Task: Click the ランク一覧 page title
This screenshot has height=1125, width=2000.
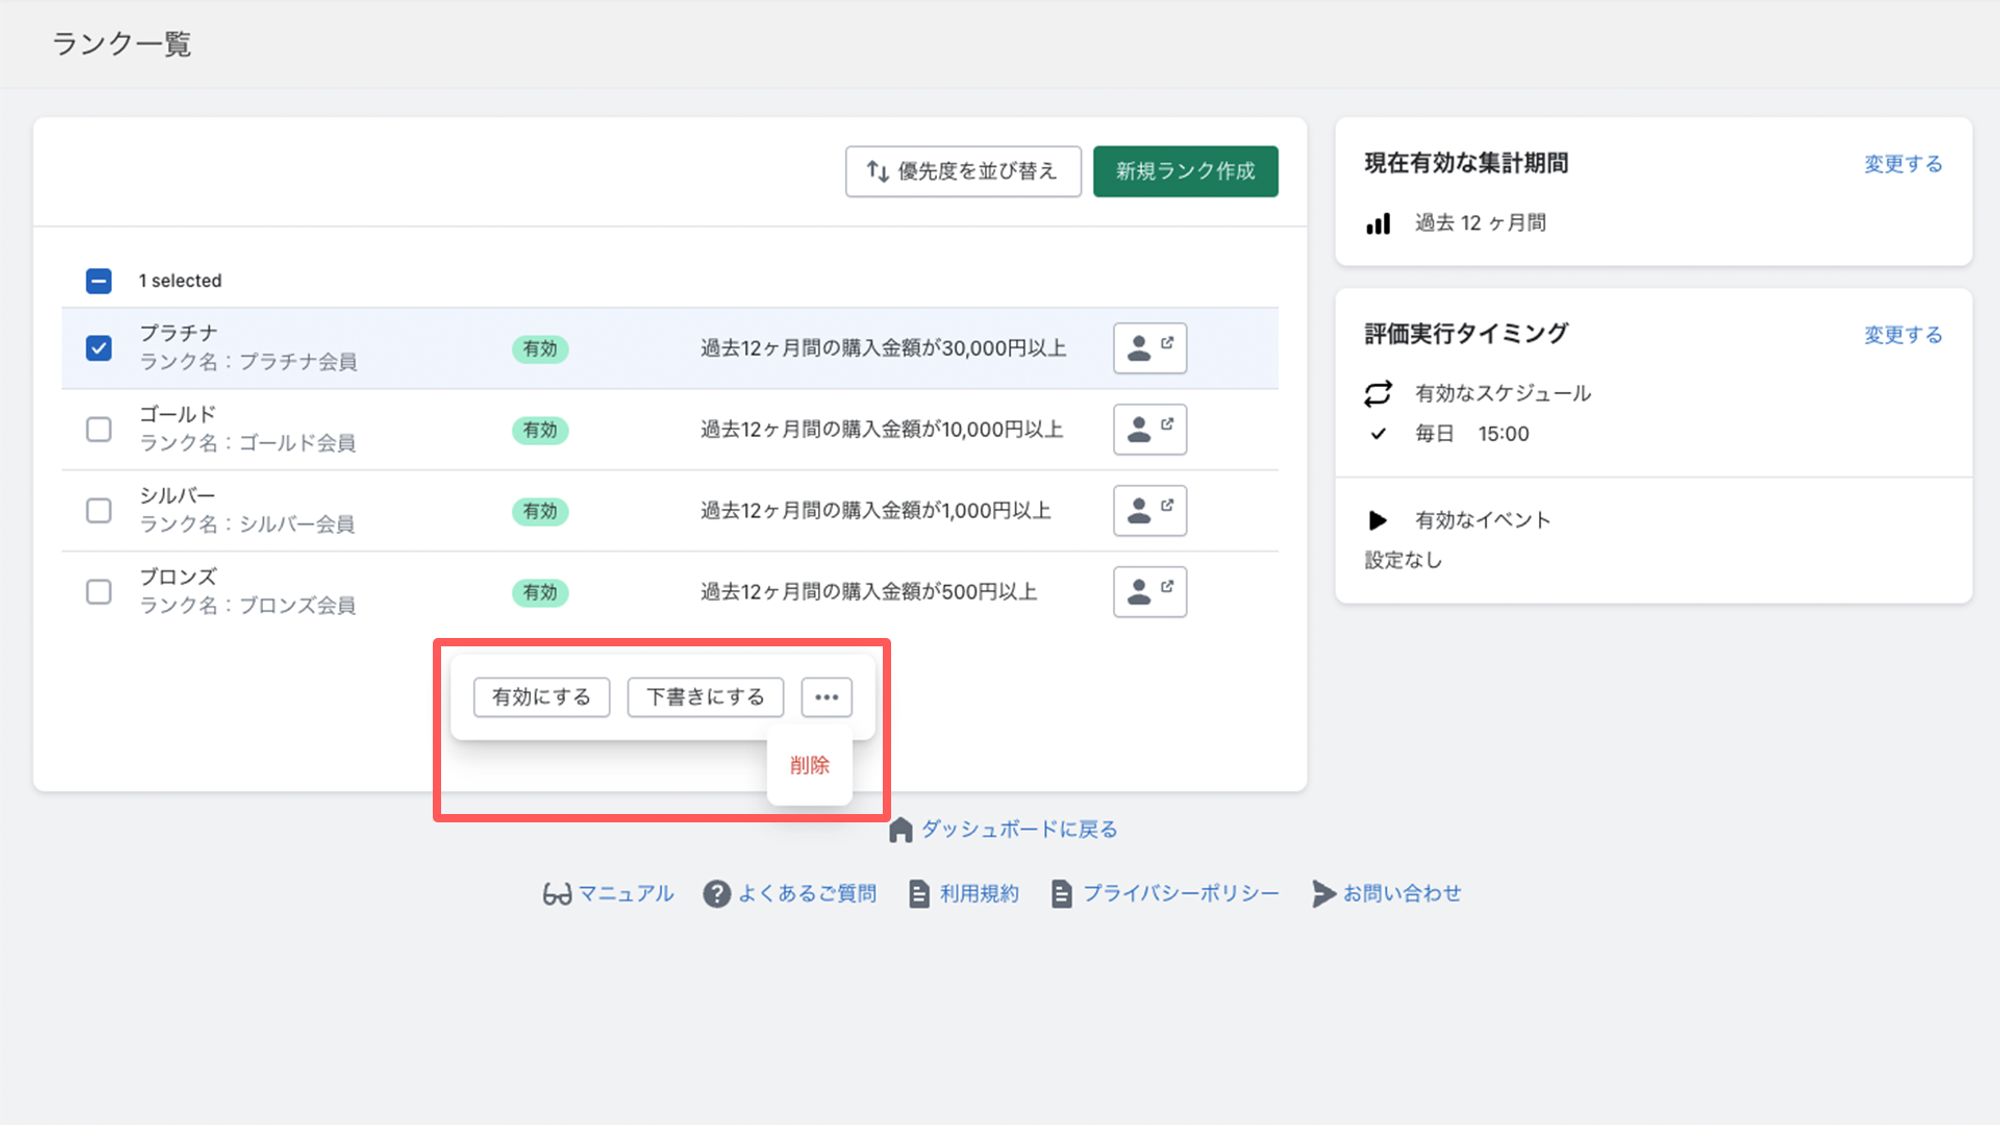Action: 121,44
